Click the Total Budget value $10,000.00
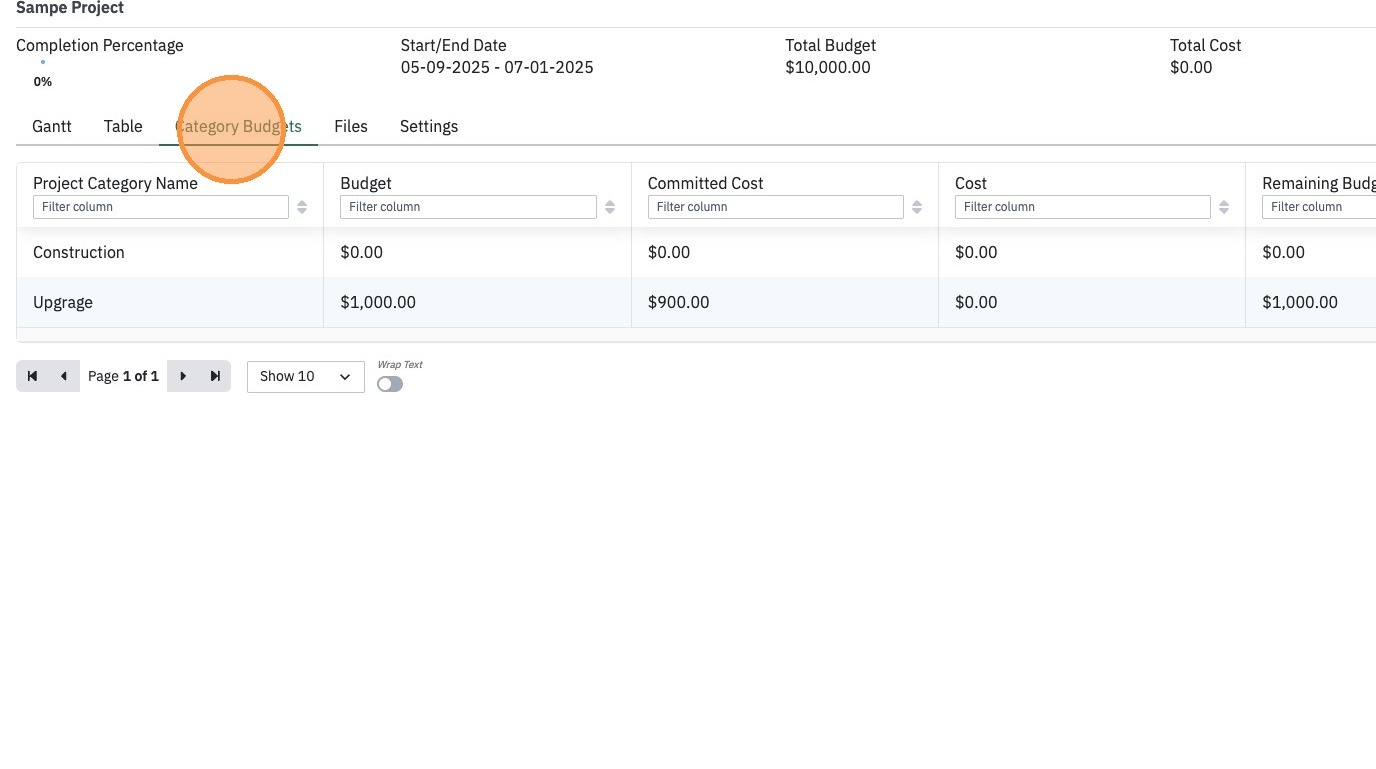Image resolution: width=1376 pixels, height=769 pixels. pos(828,67)
